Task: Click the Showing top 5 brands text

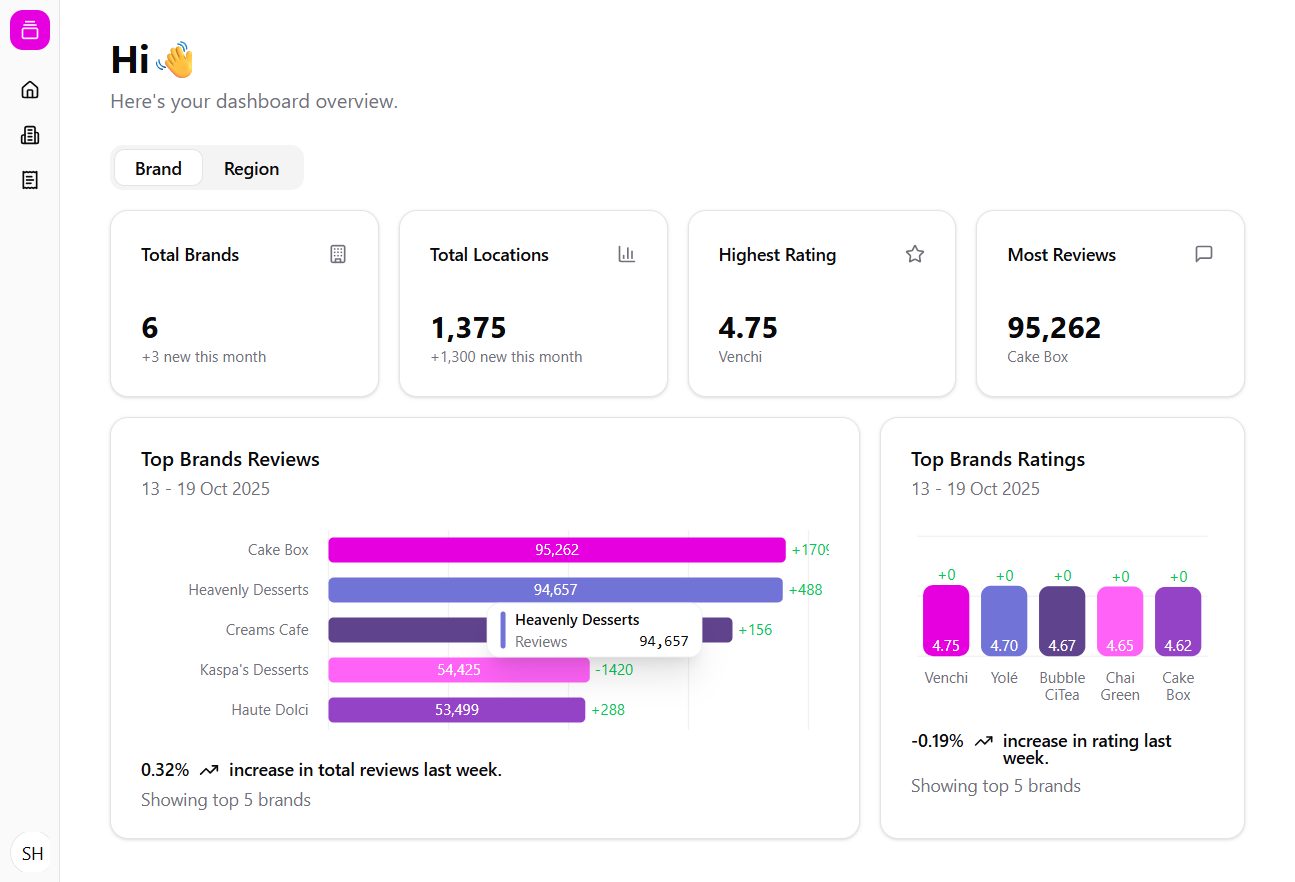Action: click(x=225, y=799)
